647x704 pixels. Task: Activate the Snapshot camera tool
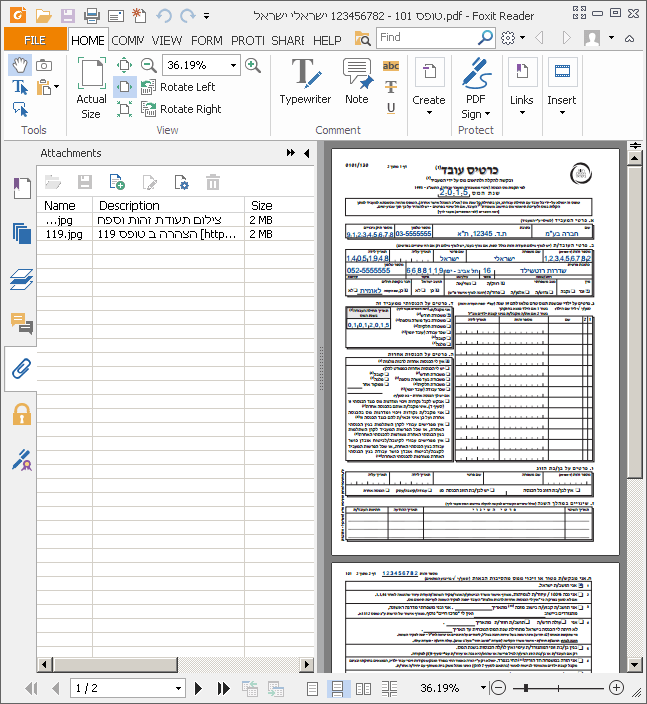tap(44, 66)
